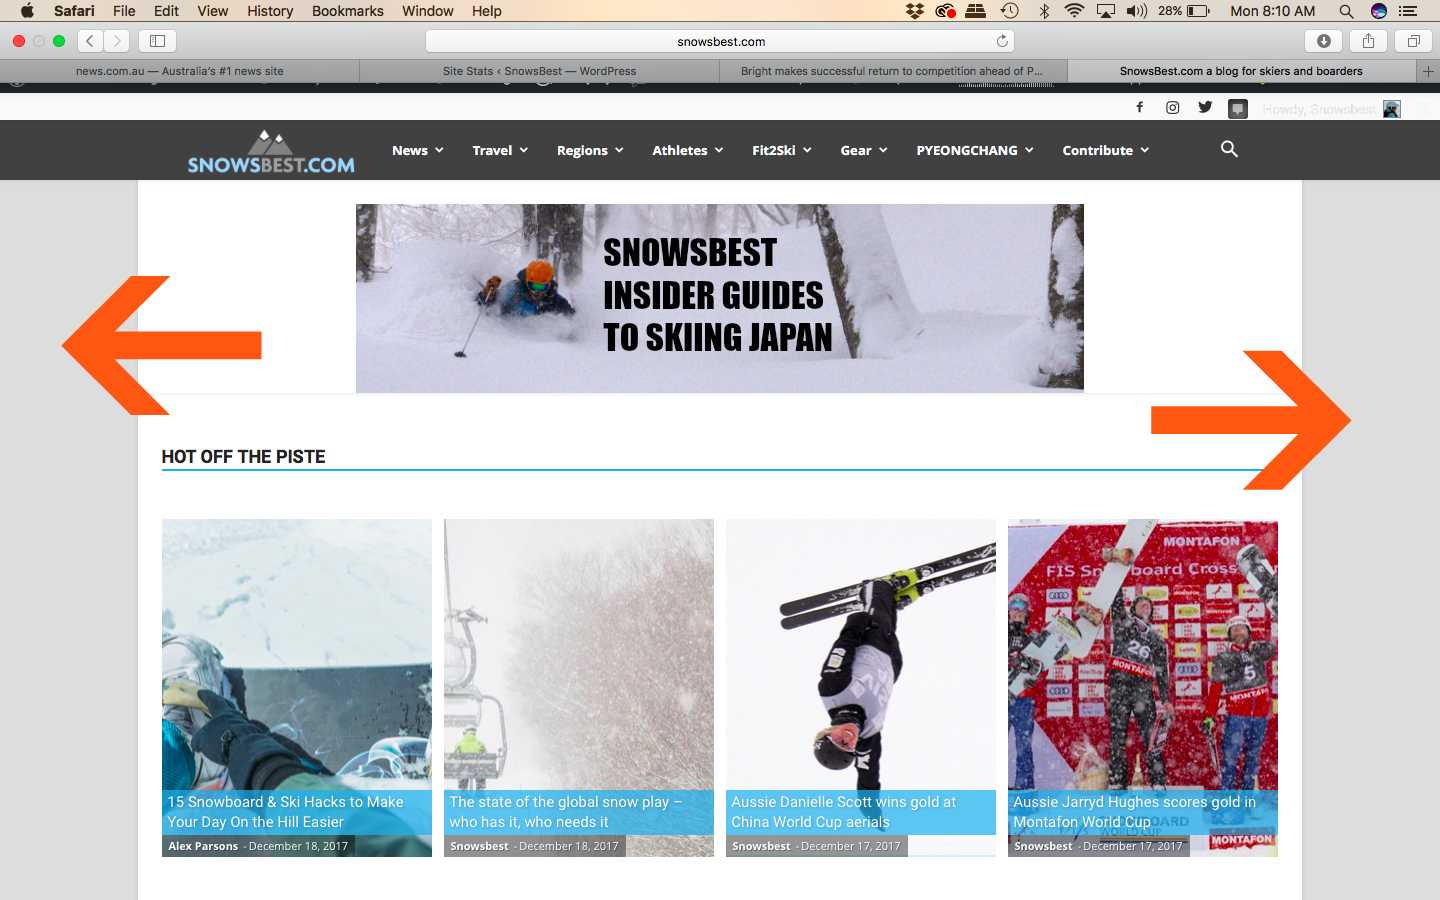Open the Apple menu
Image resolution: width=1440 pixels, height=900 pixels.
pyautogui.click(x=27, y=11)
